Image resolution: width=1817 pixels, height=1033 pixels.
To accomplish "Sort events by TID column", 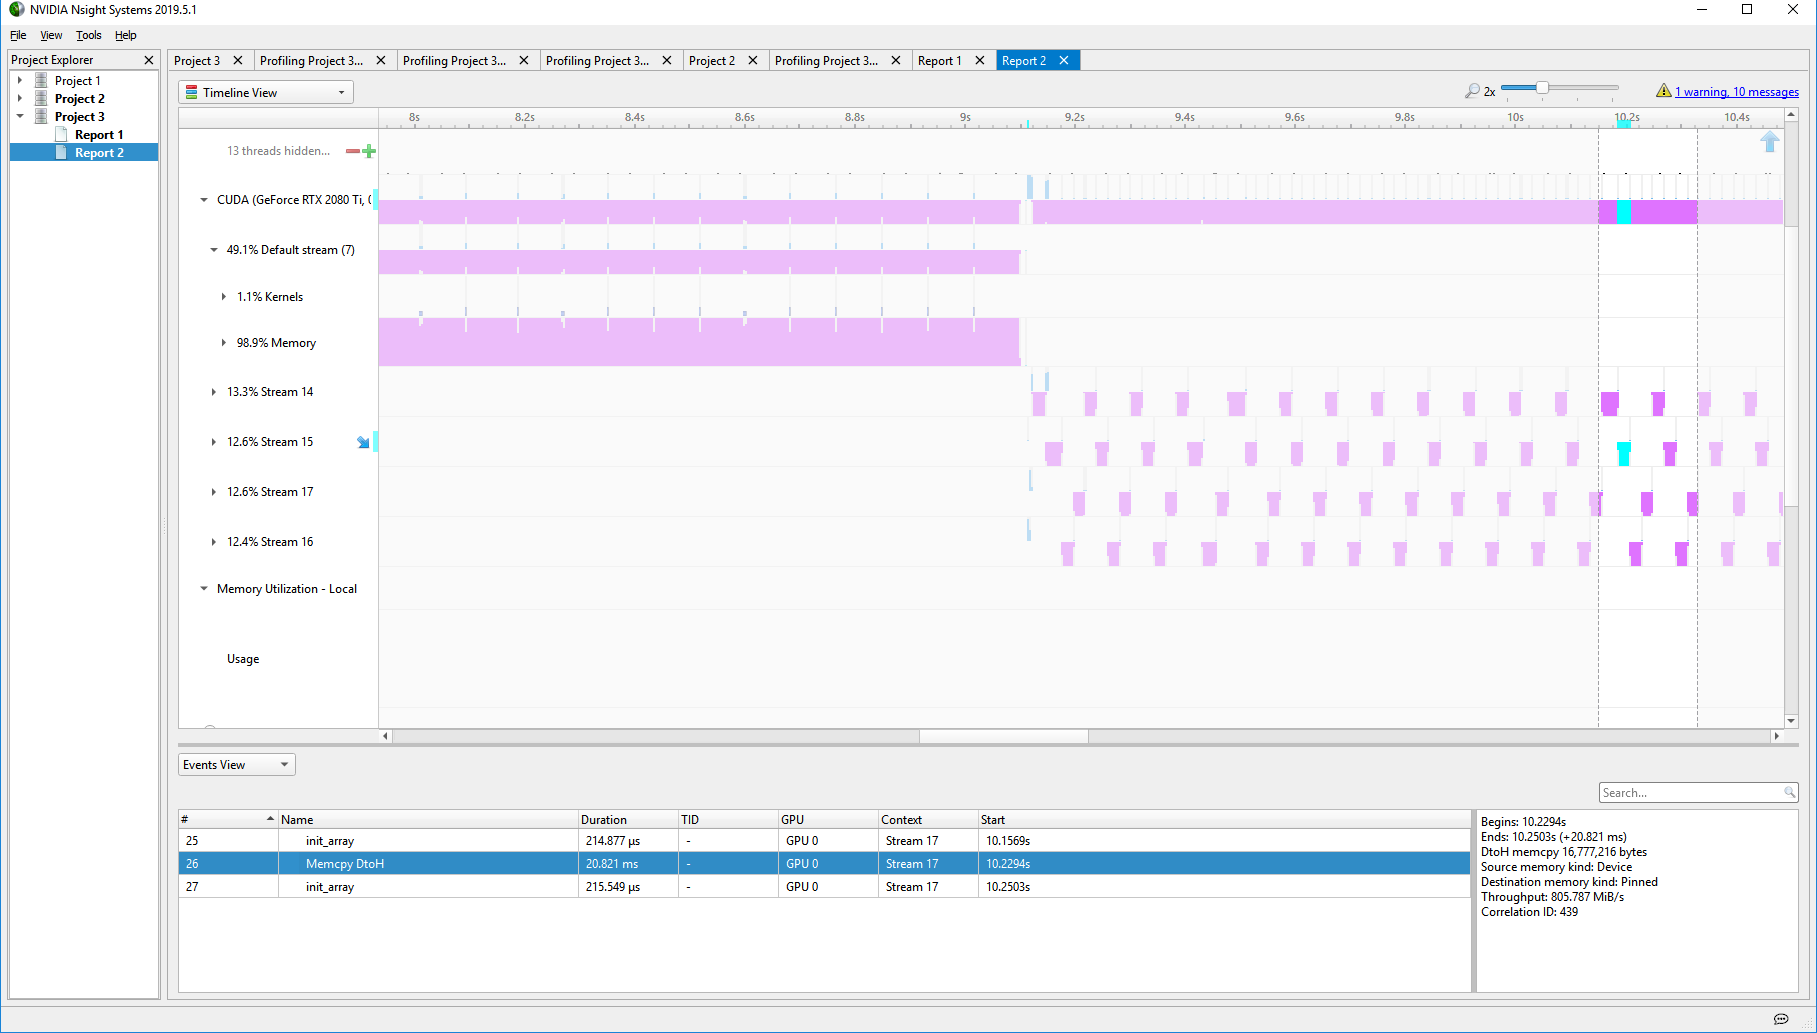I will tap(728, 819).
